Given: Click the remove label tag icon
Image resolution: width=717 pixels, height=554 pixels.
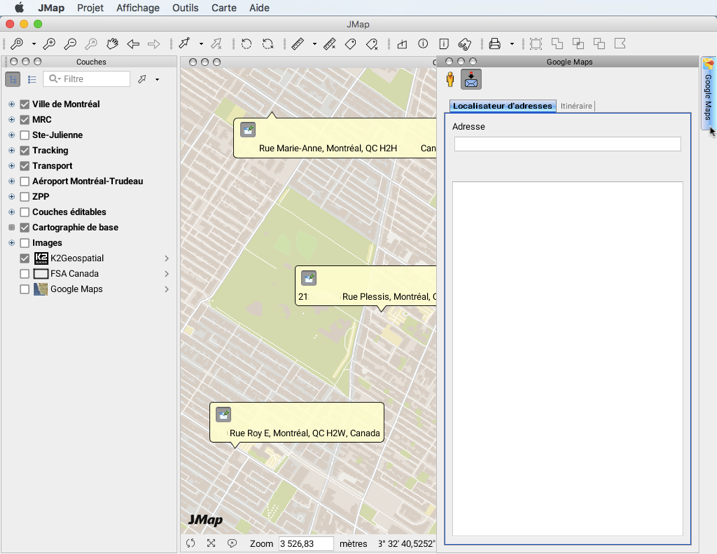Looking at the screenshot, I should point(372,44).
